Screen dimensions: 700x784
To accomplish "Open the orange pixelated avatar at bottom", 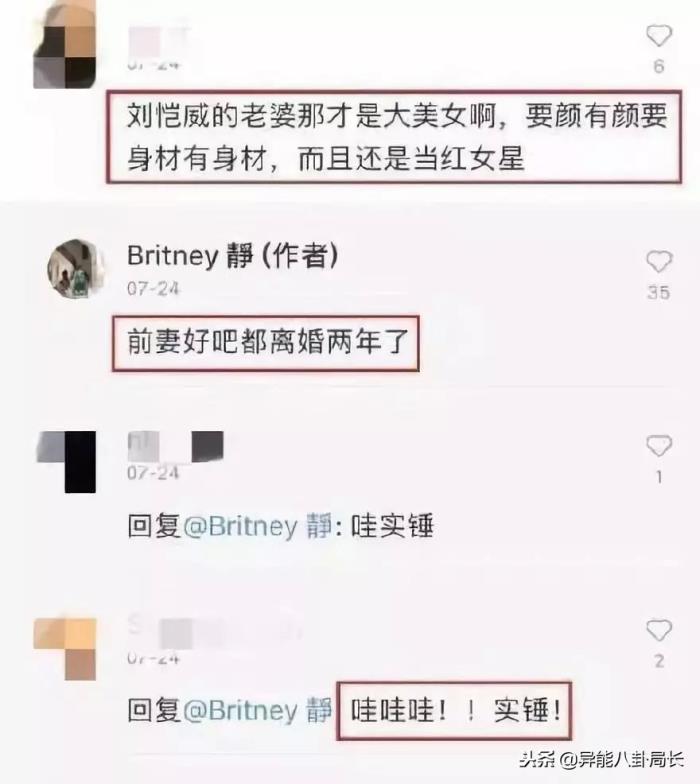I will pos(65,648).
